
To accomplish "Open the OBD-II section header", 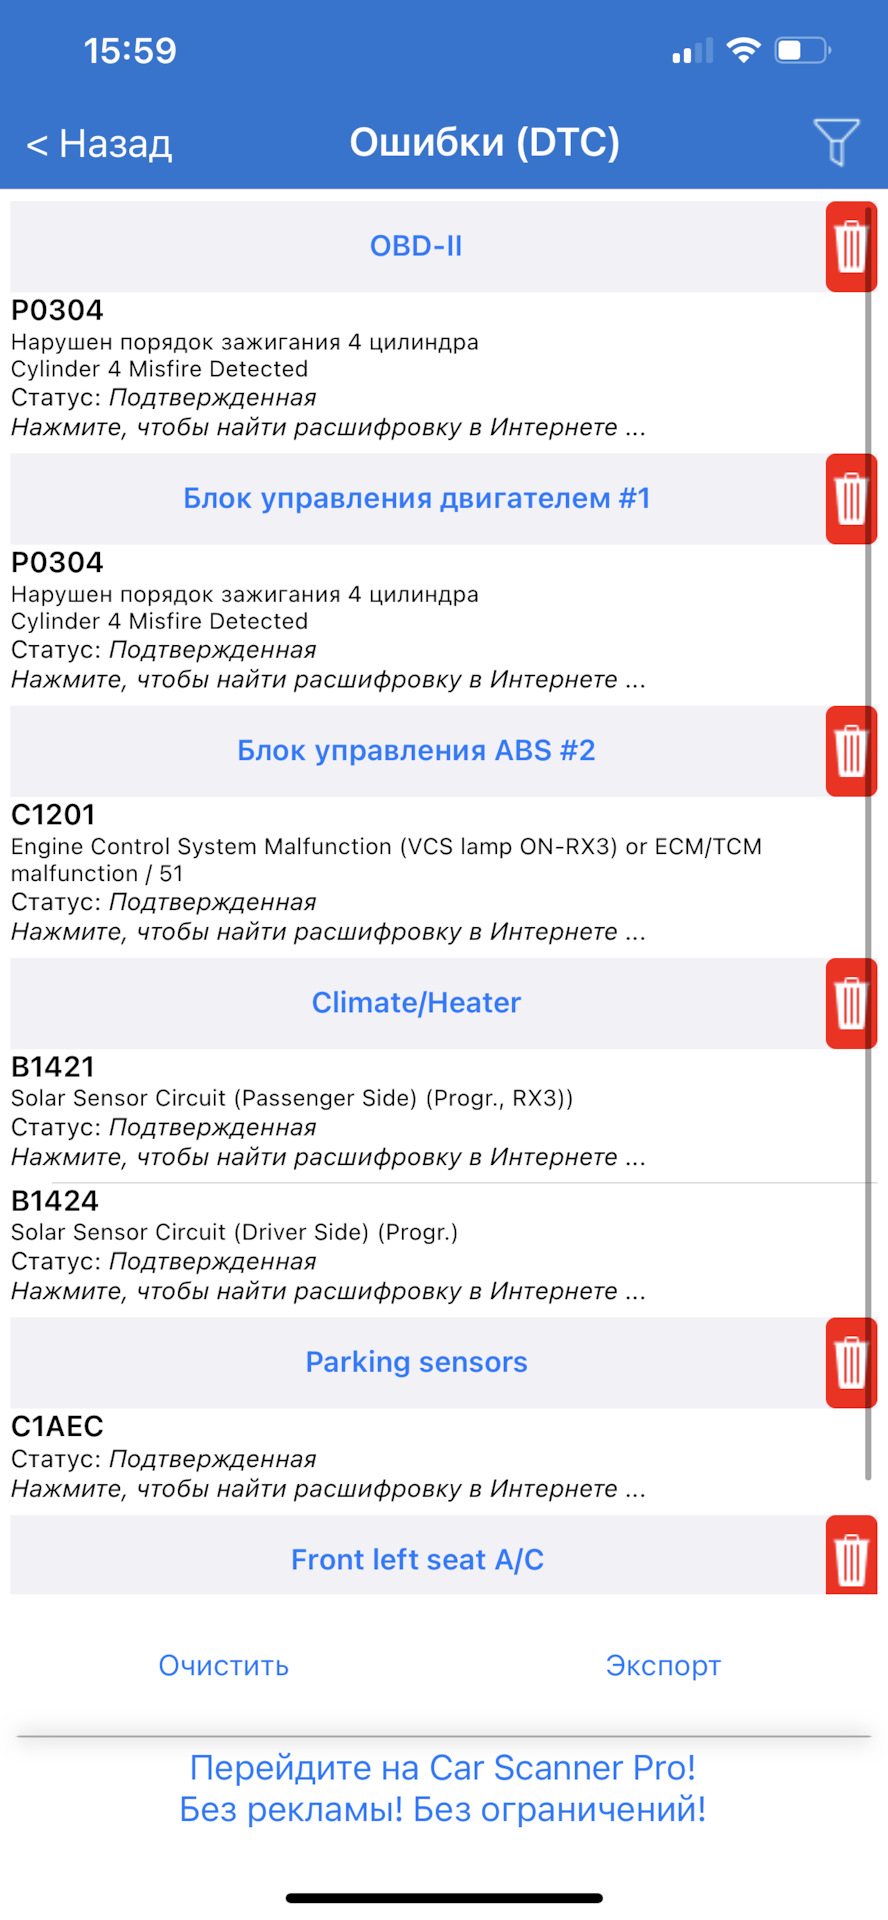I will (416, 246).
